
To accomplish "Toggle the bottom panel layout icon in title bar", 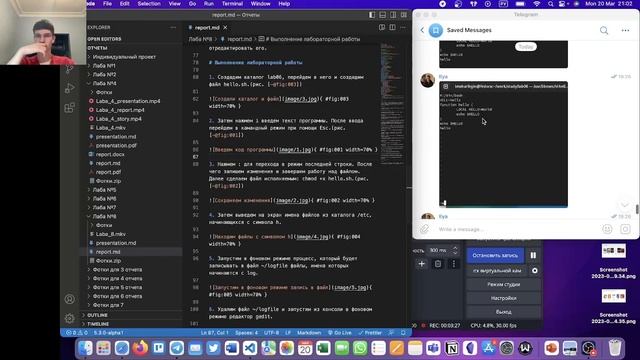I will 382,15.
